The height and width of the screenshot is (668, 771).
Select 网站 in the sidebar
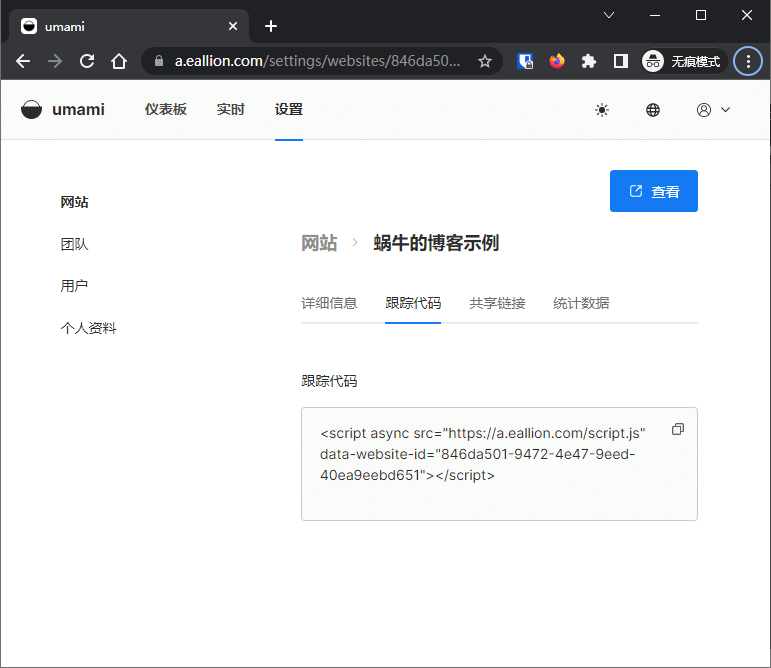(x=74, y=202)
